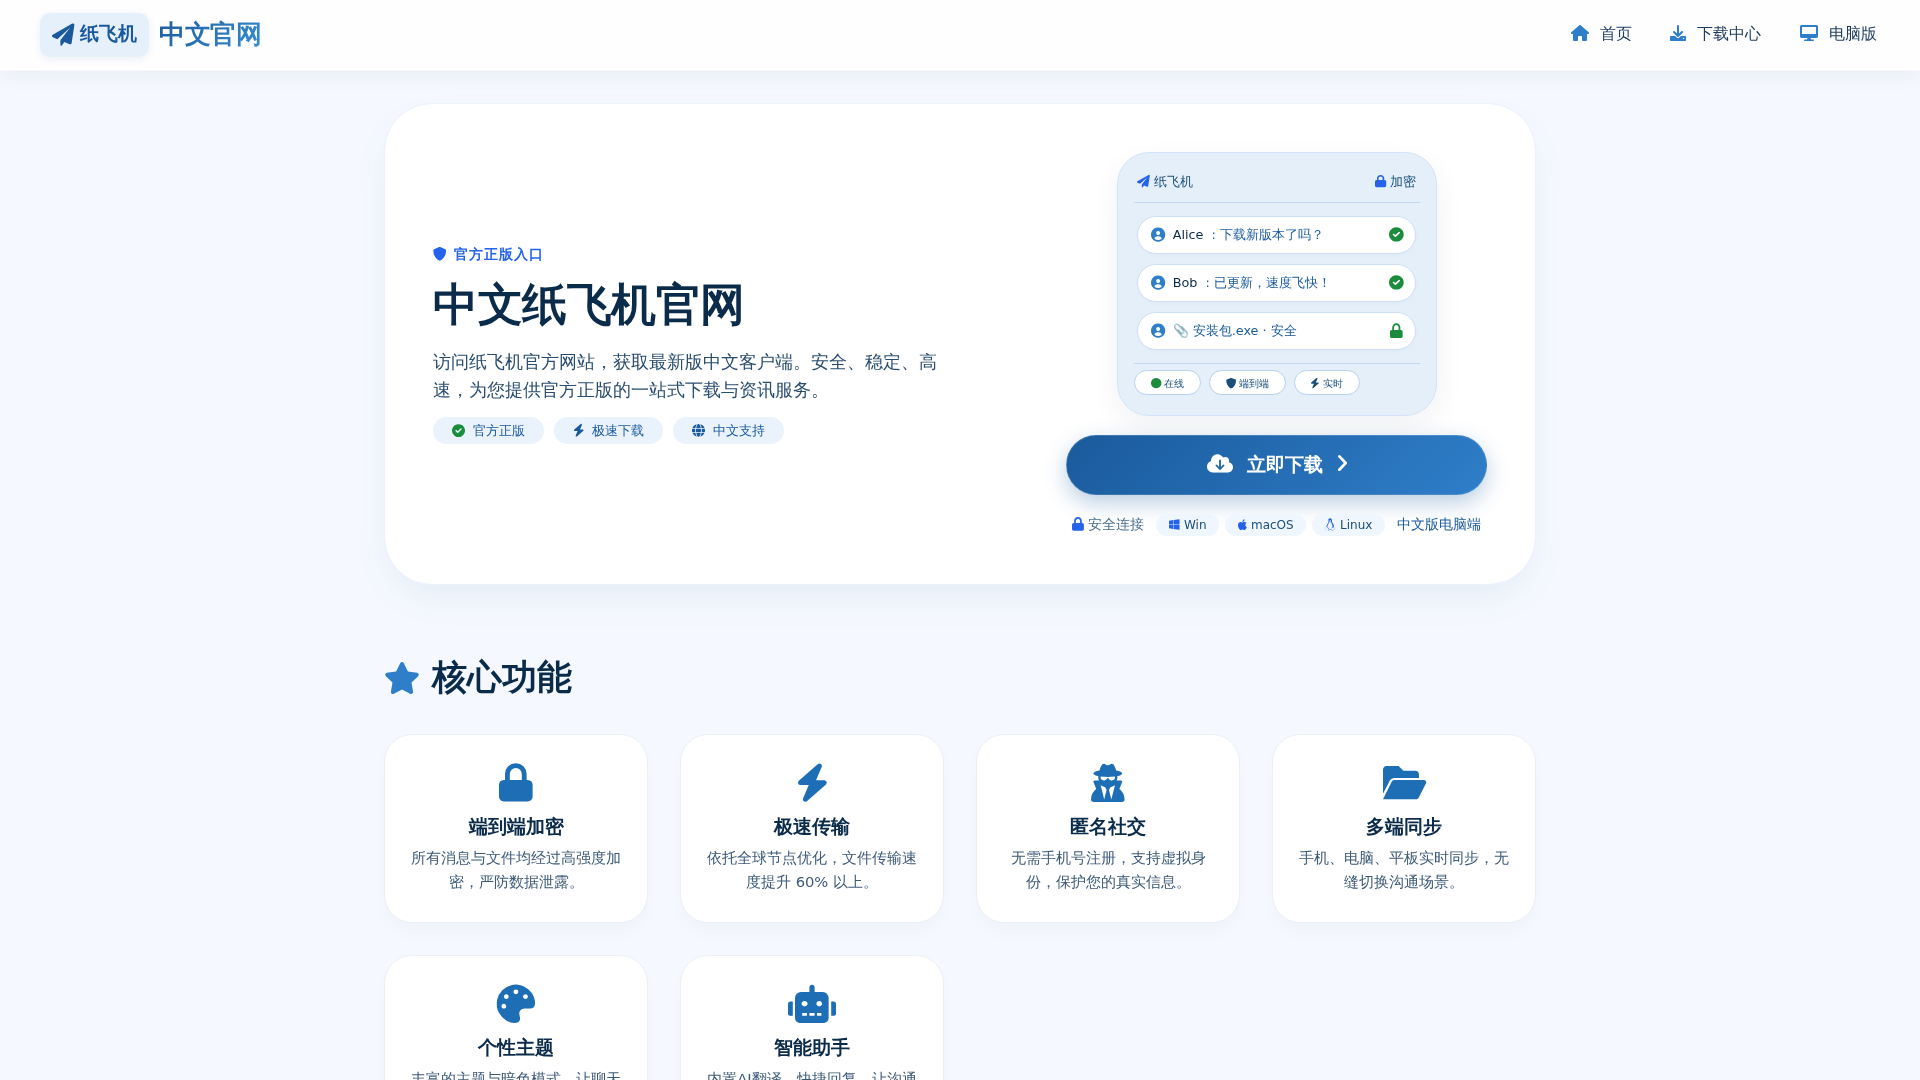Click the monitor icon beside 电脑版
The image size is (1920, 1080).
[1809, 34]
